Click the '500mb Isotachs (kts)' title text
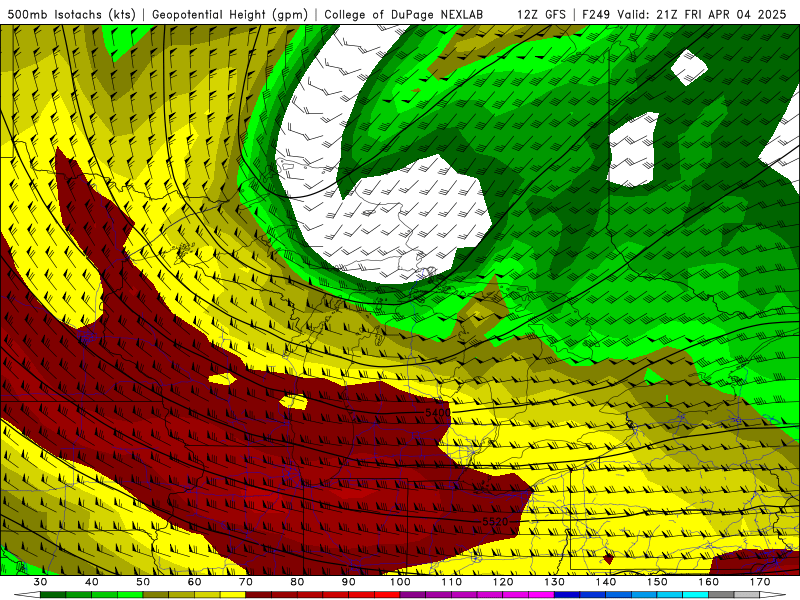The image size is (800, 600). coord(71,14)
